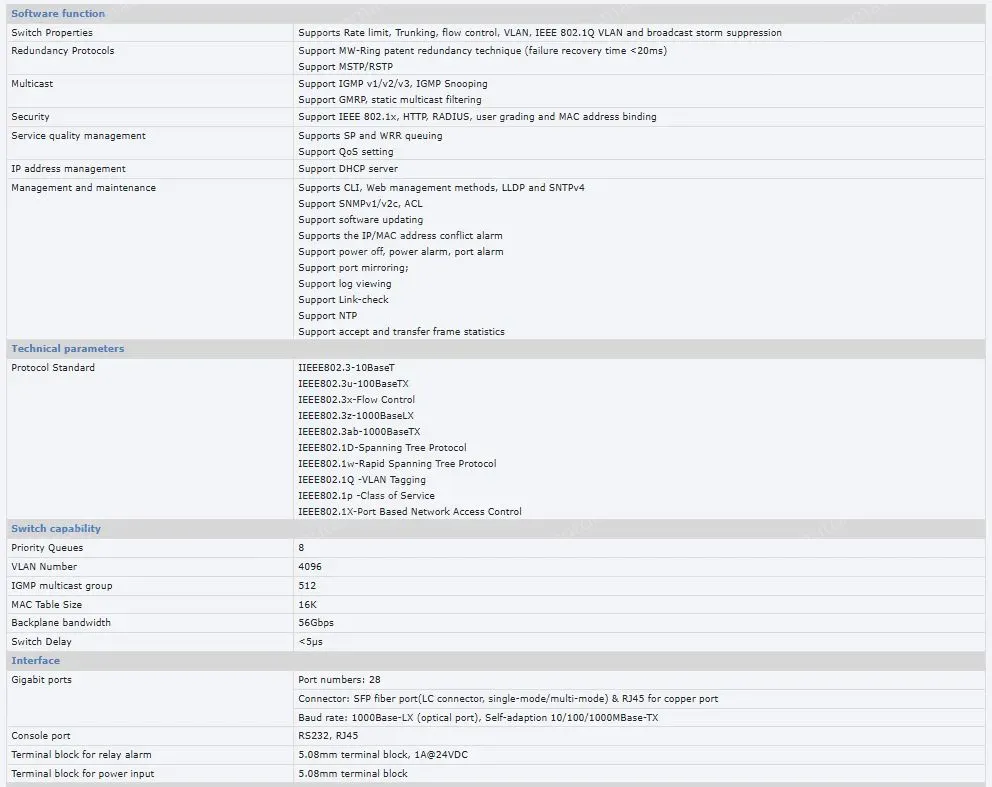Image resolution: width=992 pixels, height=787 pixels.
Task: Select the IP address management label
Action: 68,169
